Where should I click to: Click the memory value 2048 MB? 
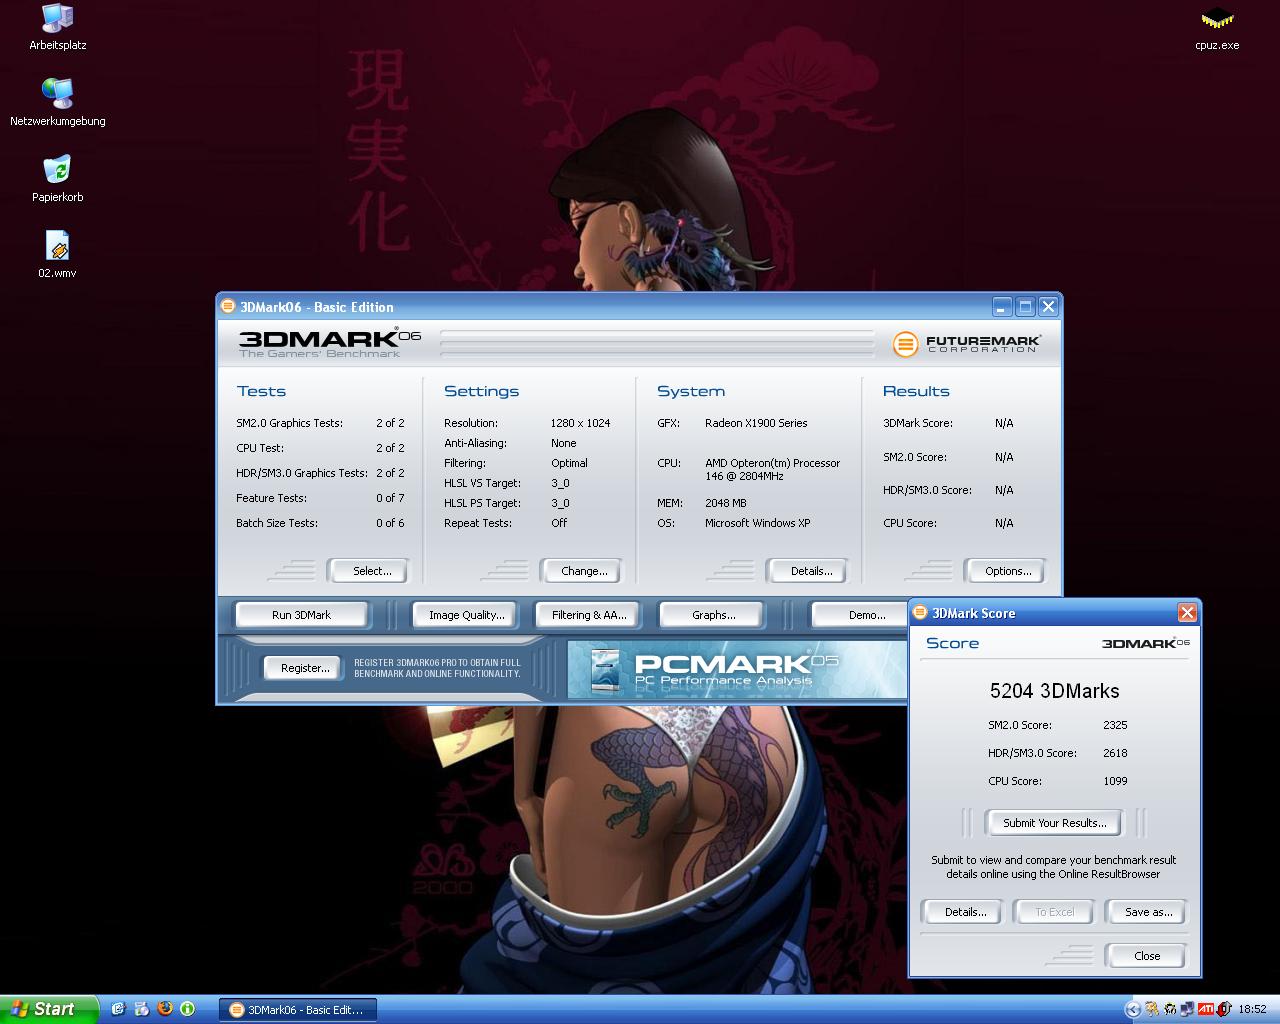click(725, 503)
